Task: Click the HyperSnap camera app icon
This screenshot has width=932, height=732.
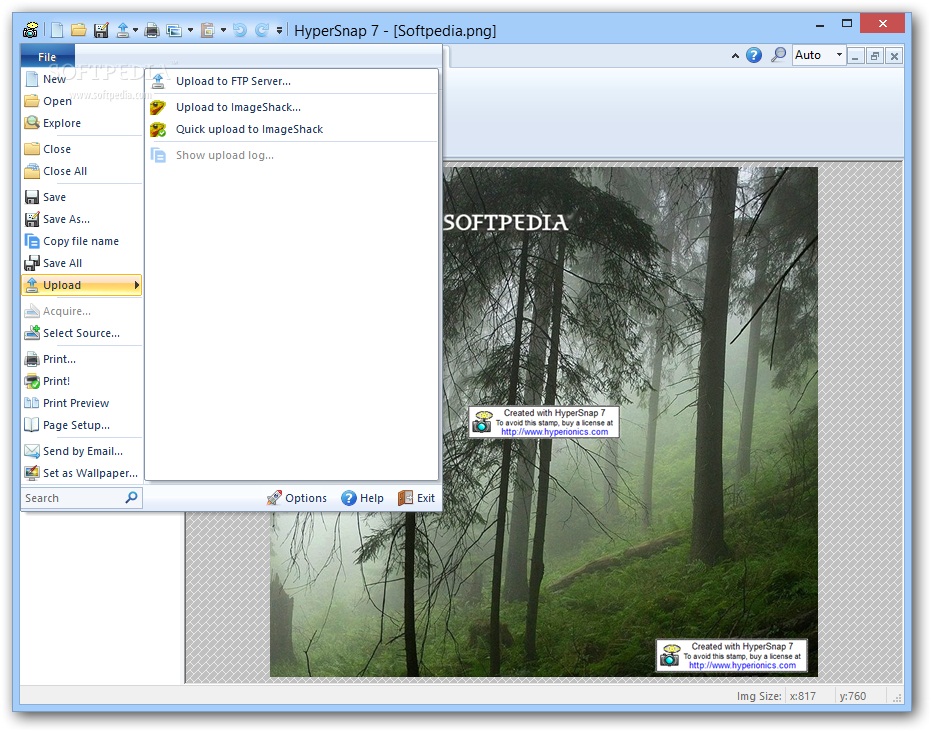Action: (31, 29)
